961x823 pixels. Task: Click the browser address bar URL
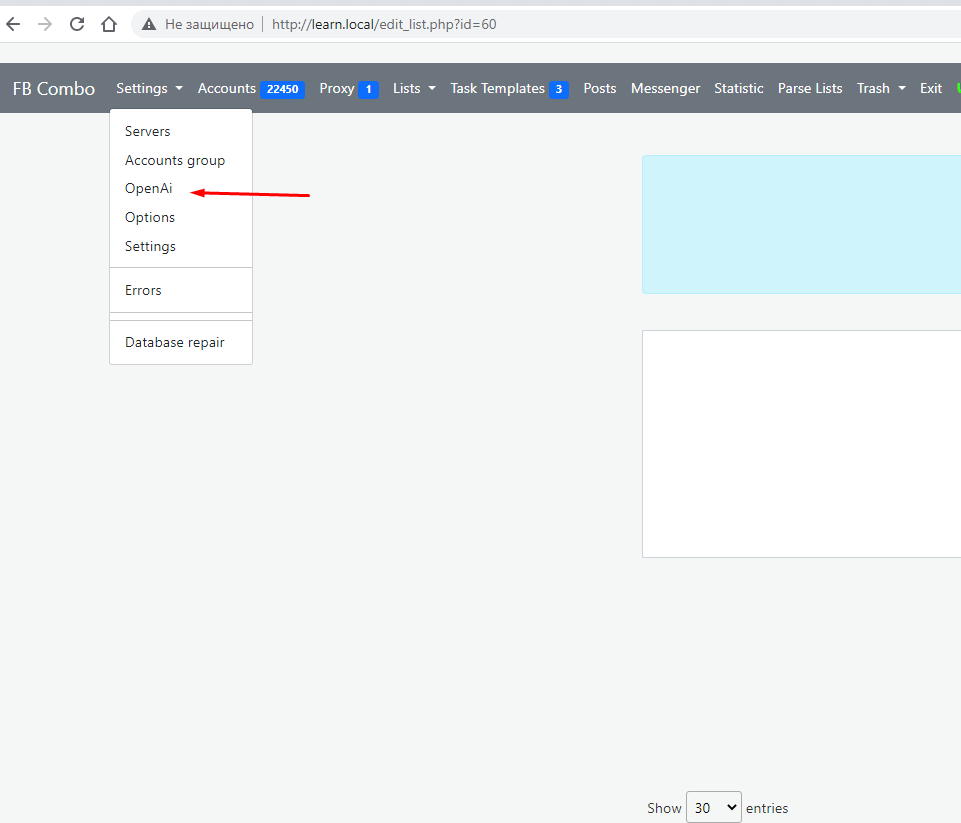[x=384, y=24]
